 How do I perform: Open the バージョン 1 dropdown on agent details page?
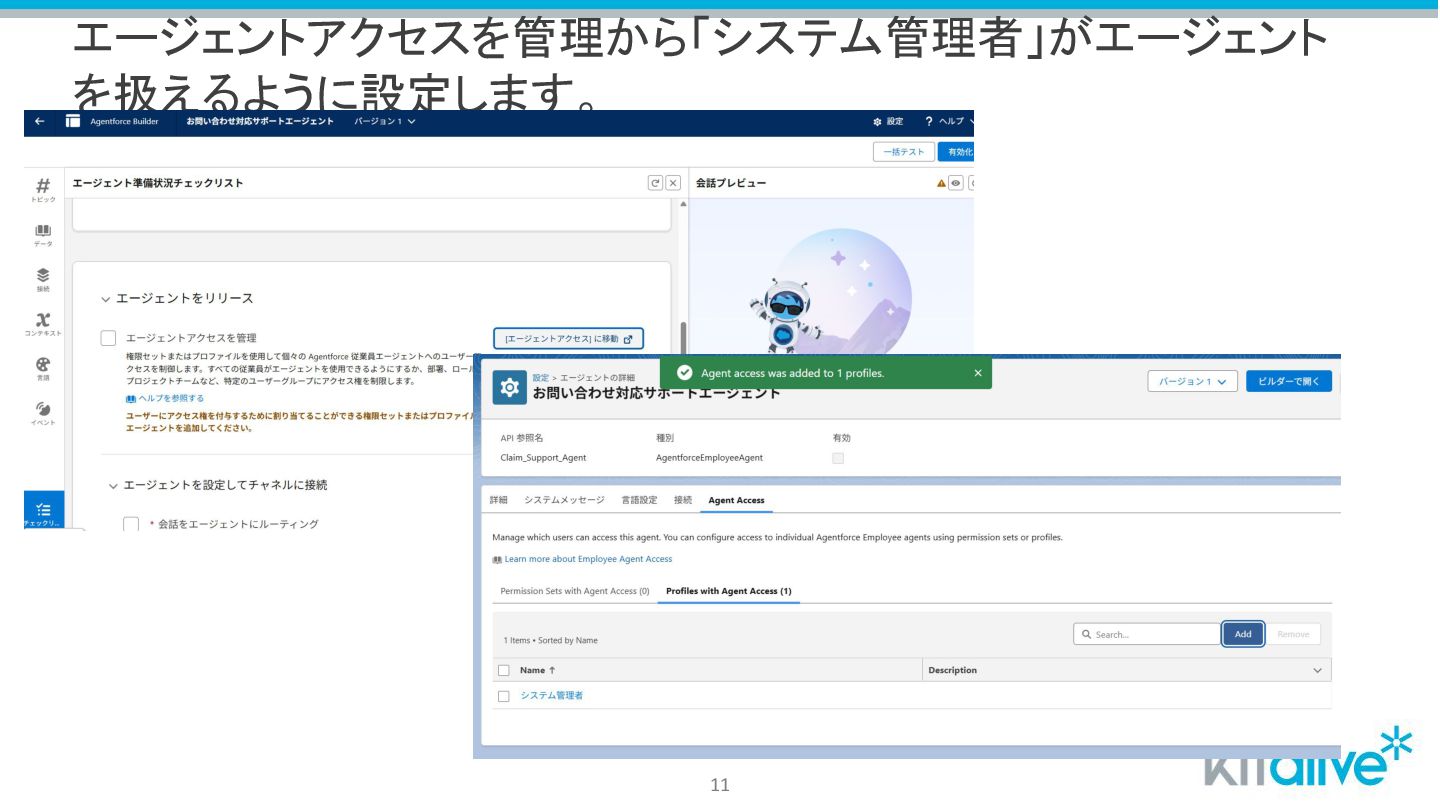[x=1192, y=381]
